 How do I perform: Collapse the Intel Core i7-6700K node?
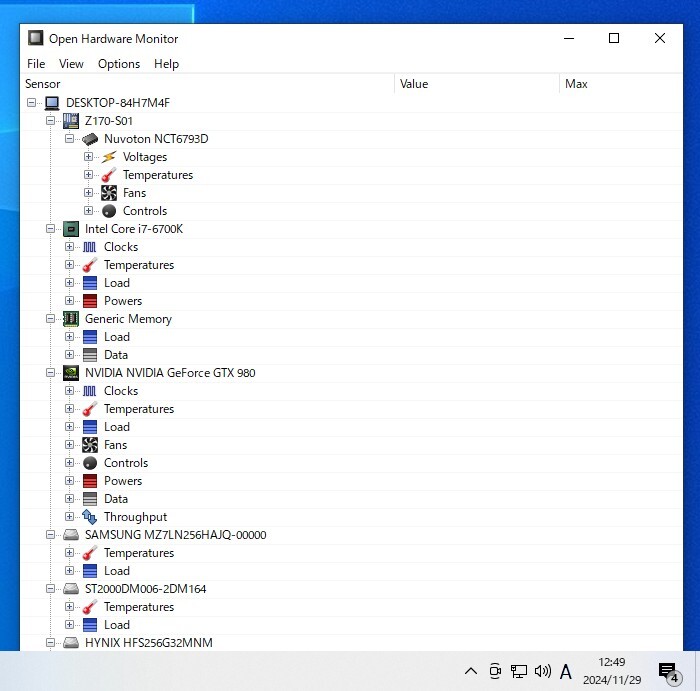point(50,229)
